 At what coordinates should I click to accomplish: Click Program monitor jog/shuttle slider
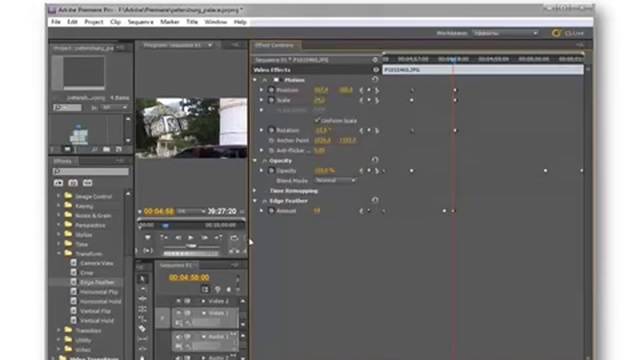[191, 246]
